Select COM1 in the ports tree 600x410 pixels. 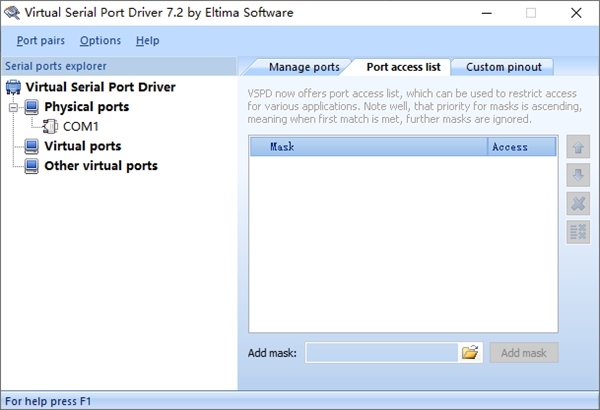(81, 127)
